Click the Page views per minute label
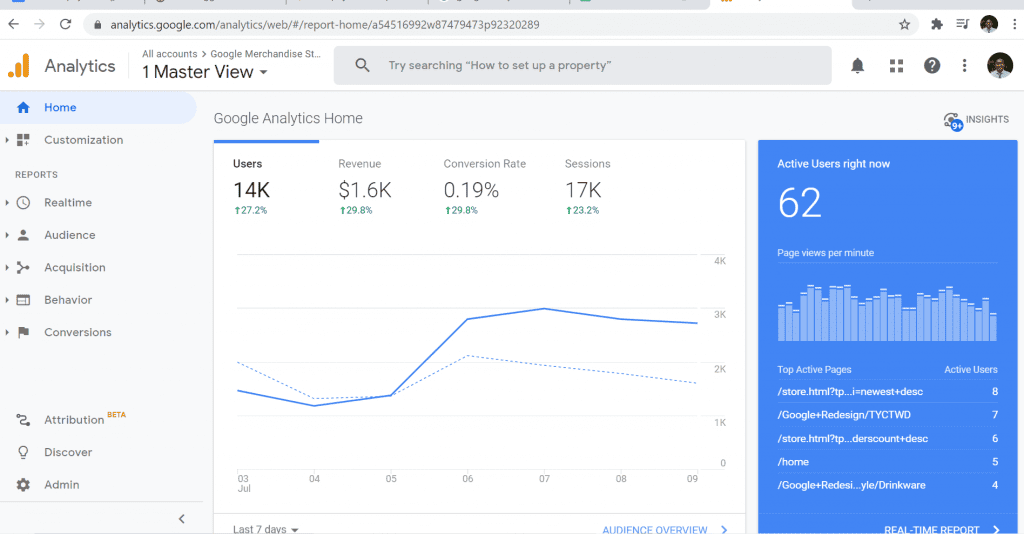 coord(825,253)
